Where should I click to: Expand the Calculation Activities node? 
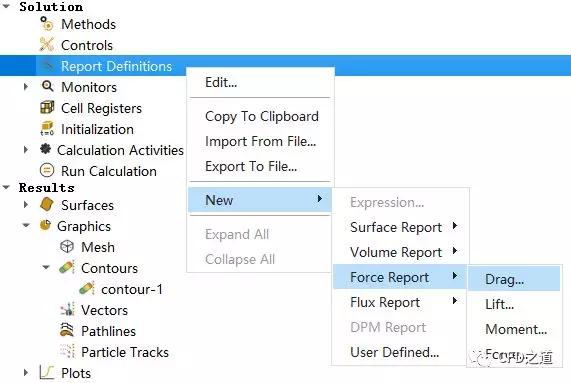click(x=25, y=150)
